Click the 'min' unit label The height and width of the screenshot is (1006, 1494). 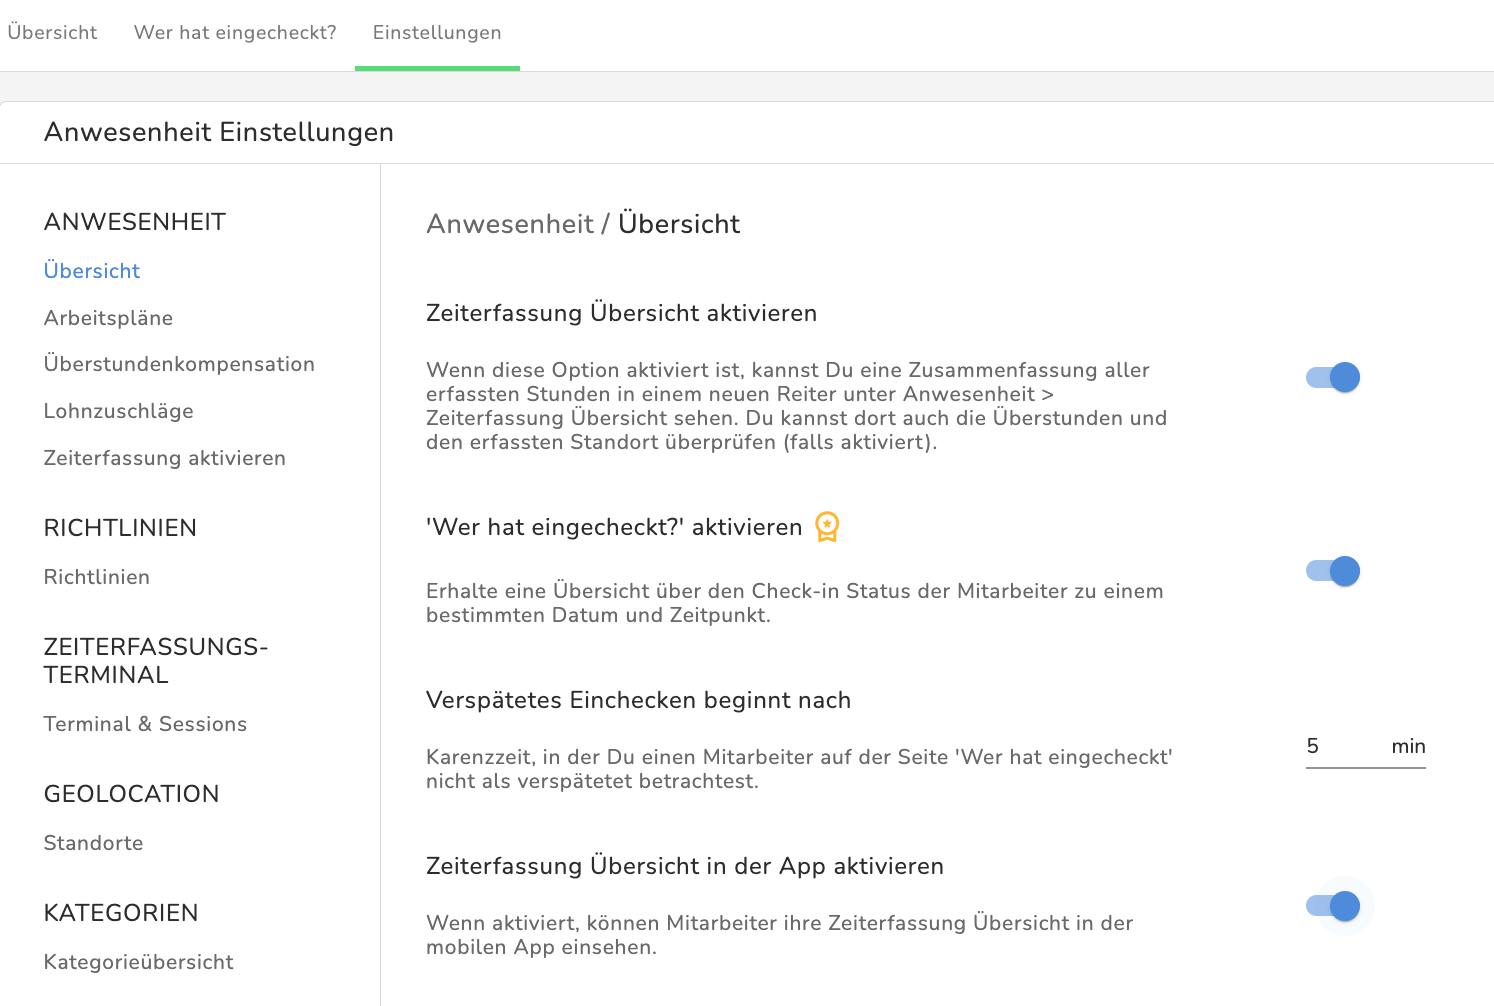[1408, 746]
